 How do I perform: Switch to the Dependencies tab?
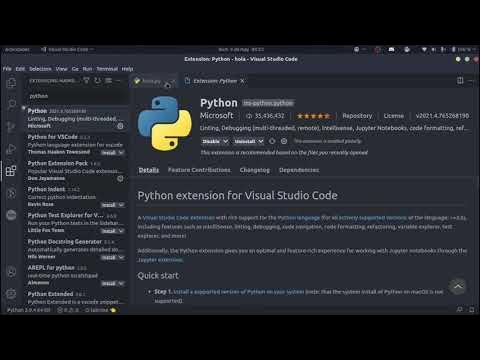pos(299,170)
